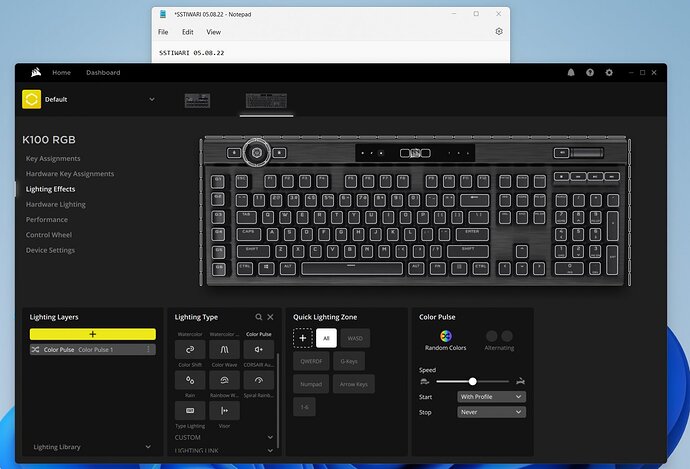Select the Color Wave lighting effect icon
The height and width of the screenshot is (469, 690).
coord(224,350)
